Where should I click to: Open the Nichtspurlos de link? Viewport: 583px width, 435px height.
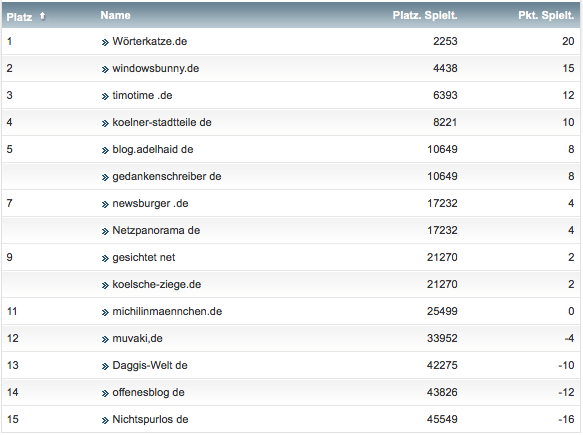[150, 419]
